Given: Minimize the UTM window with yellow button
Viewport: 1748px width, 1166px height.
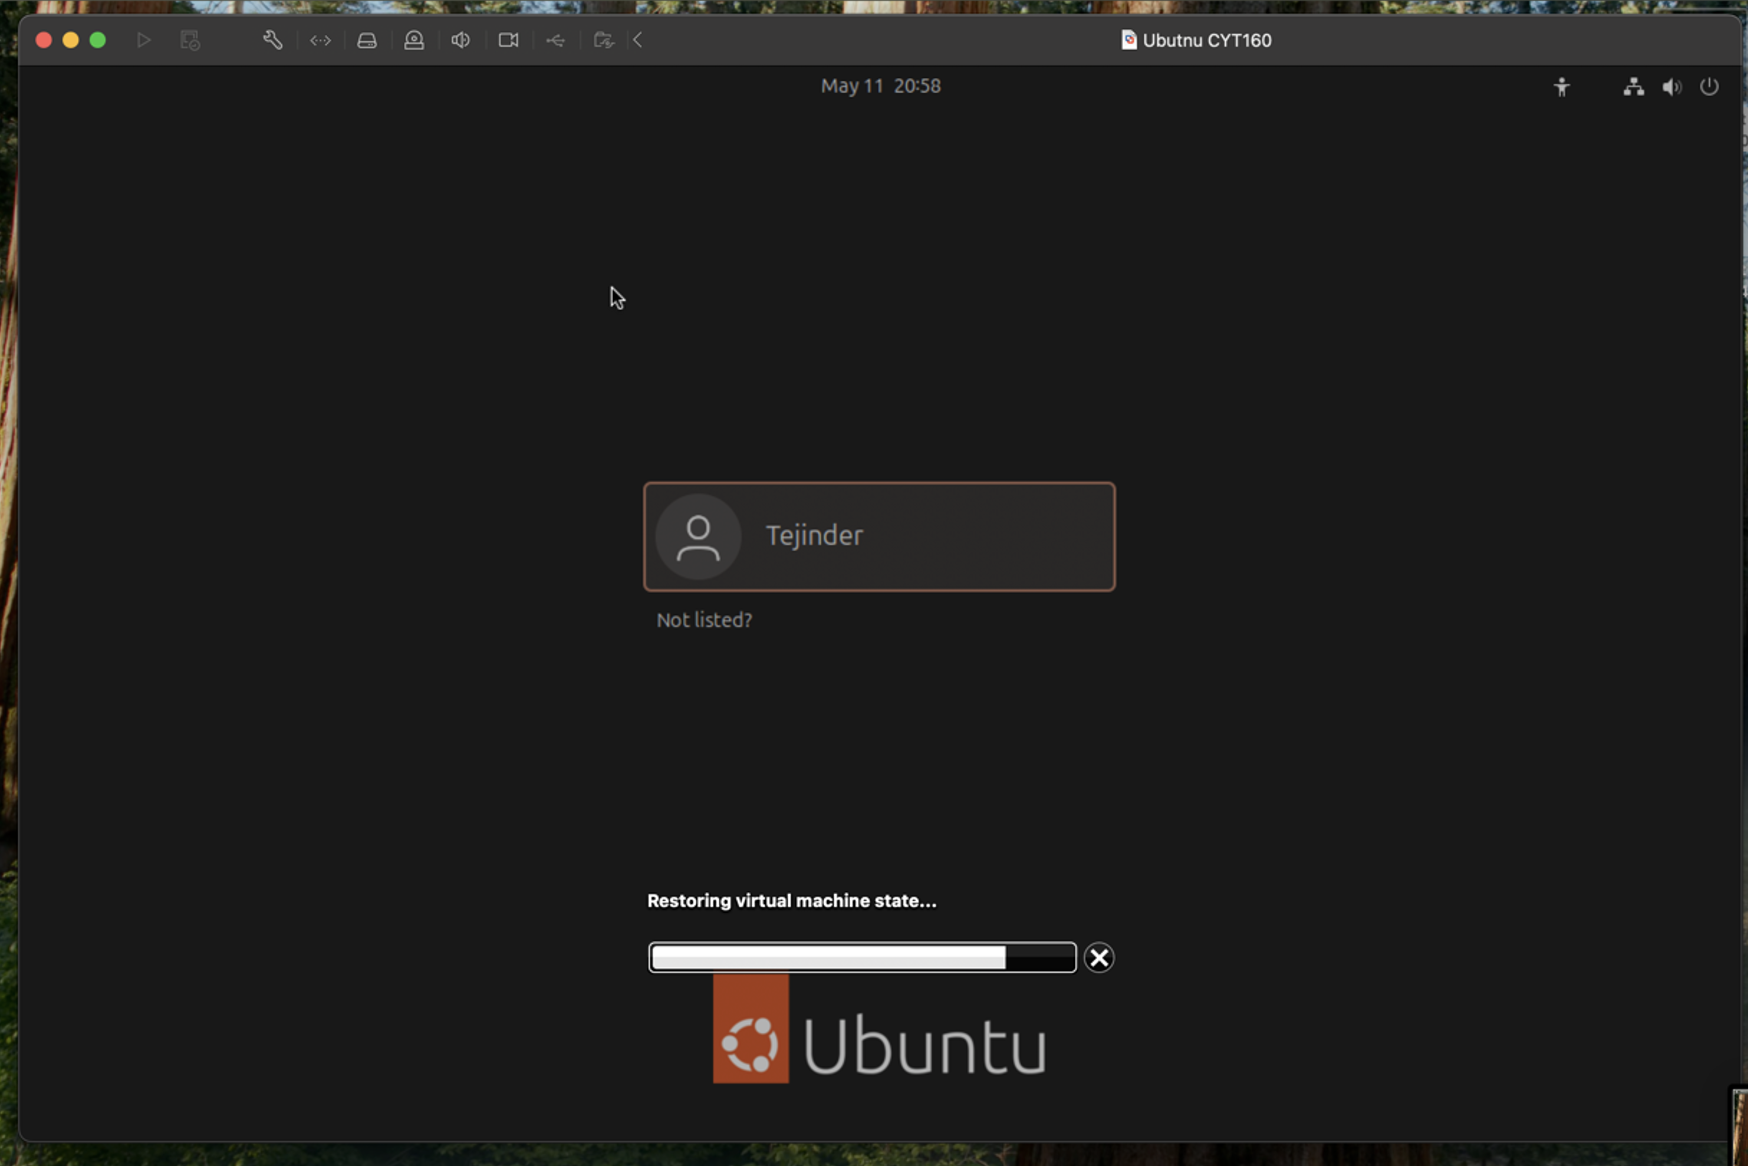Looking at the screenshot, I should point(71,40).
